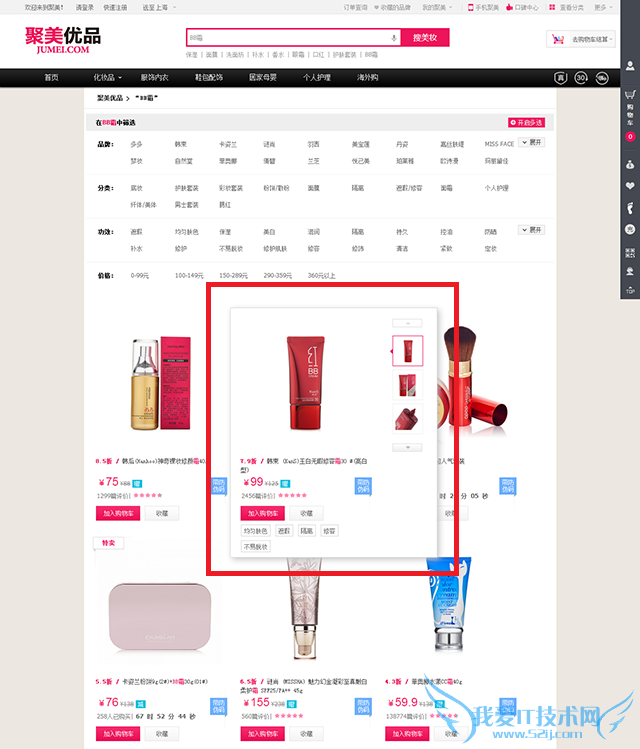640x749 pixels.
Task: Open the QR code icon in sidebar
Action: pyautogui.click(x=630, y=253)
